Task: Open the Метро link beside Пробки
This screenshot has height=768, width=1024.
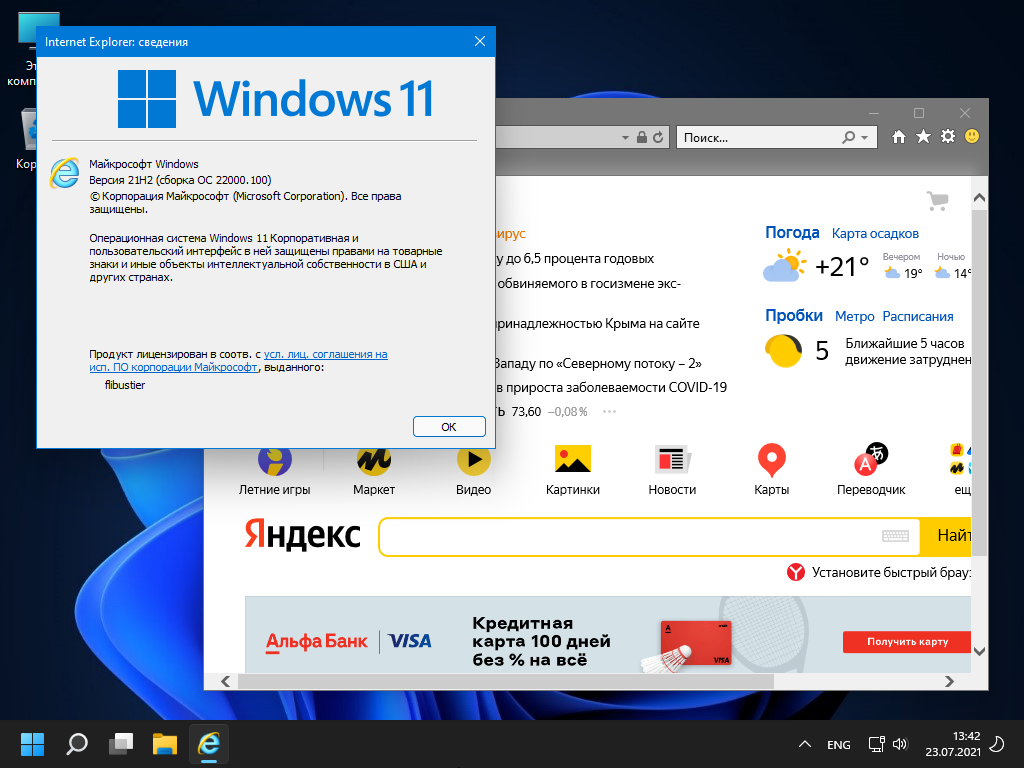Action: [x=854, y=316]
